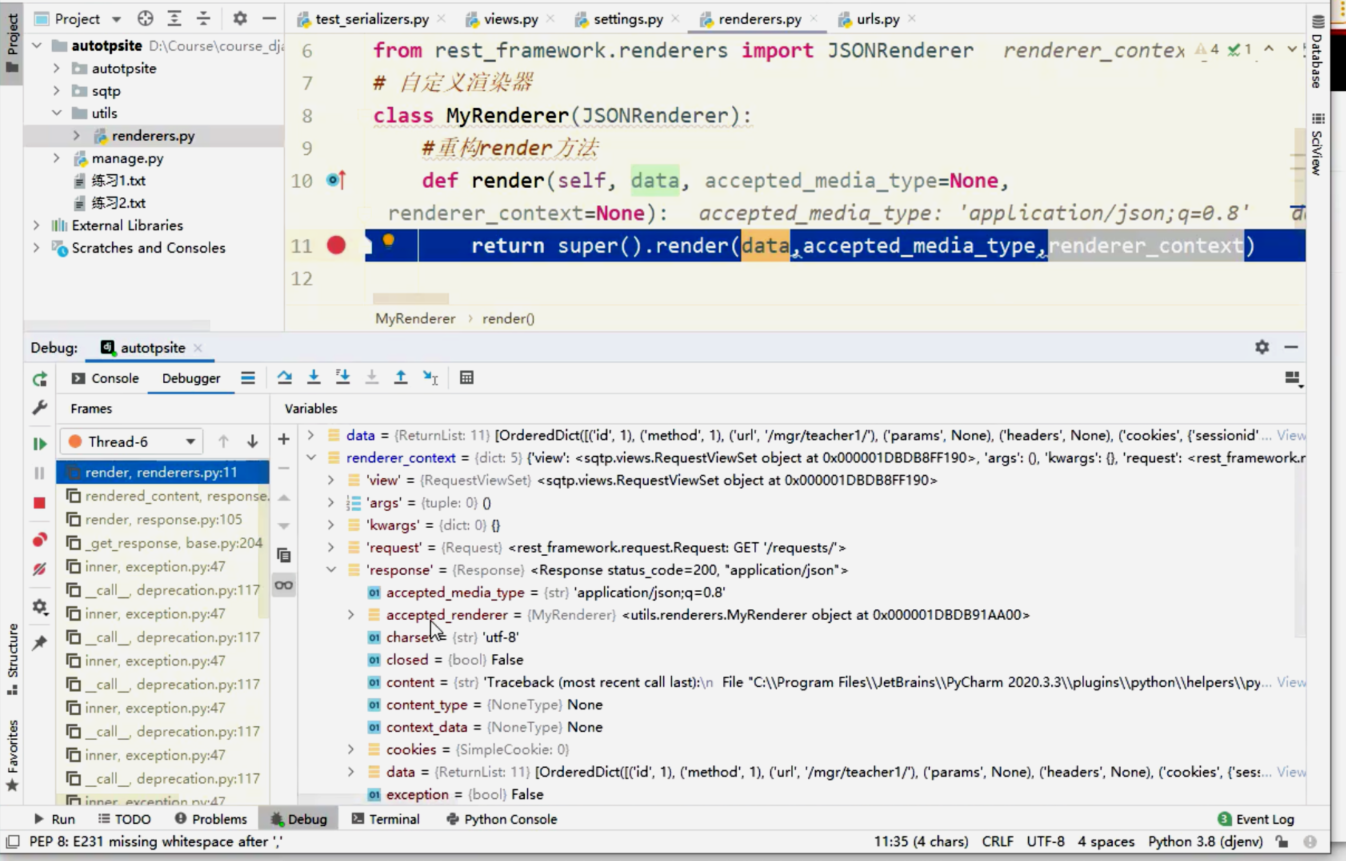Viewport: 1346px width, 861px height.
Task: Open View Breakpoints dialog
Action: click(x=40, y=540)
